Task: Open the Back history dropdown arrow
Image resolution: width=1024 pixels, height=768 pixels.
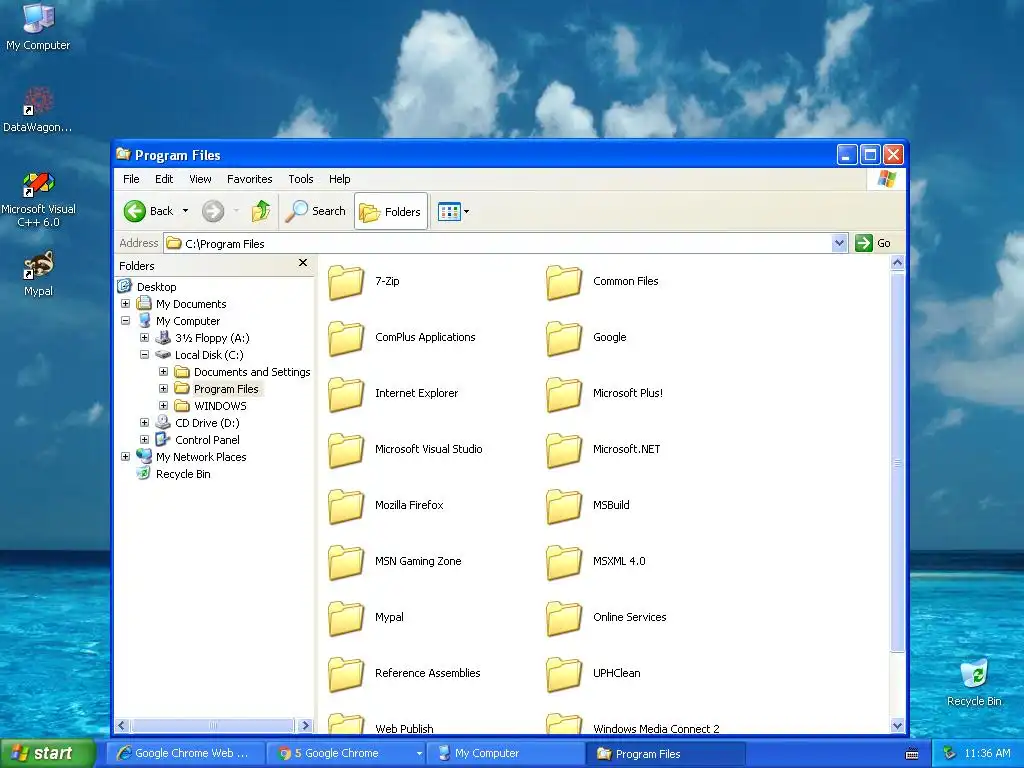Action: pos(185,211)
